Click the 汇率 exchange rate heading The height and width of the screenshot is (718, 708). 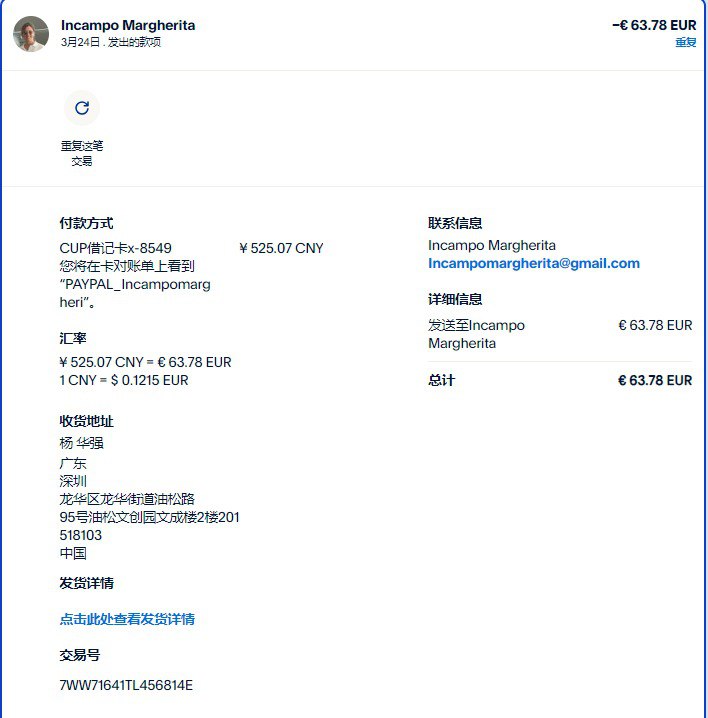[73, 338]
